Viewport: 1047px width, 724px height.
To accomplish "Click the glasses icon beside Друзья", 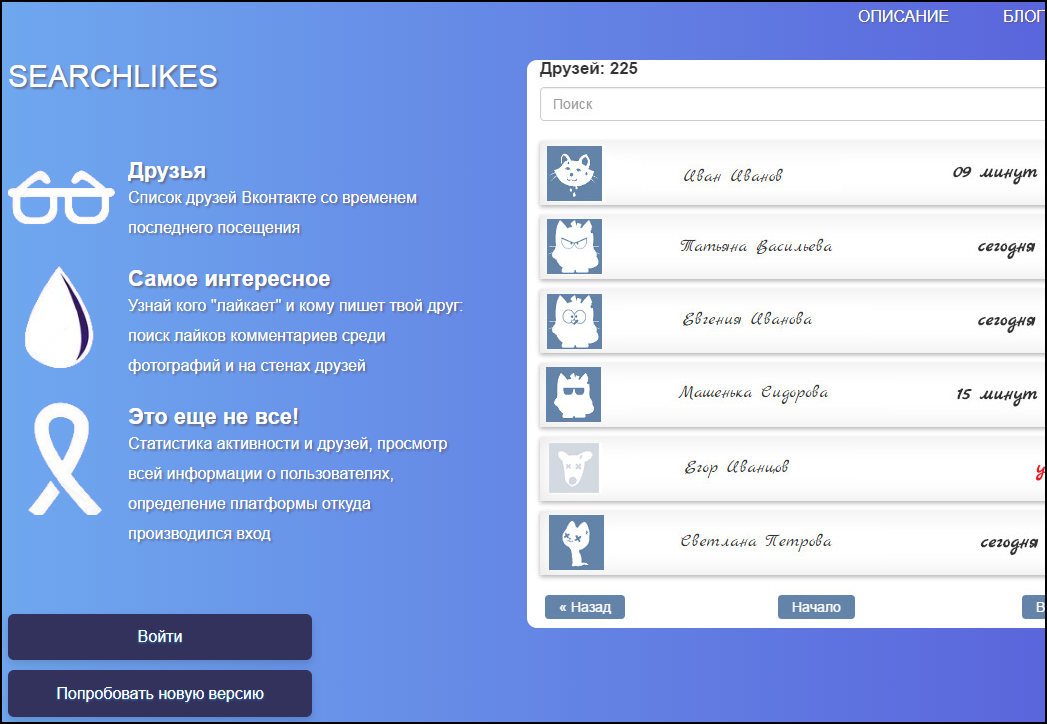I will 61,198.
